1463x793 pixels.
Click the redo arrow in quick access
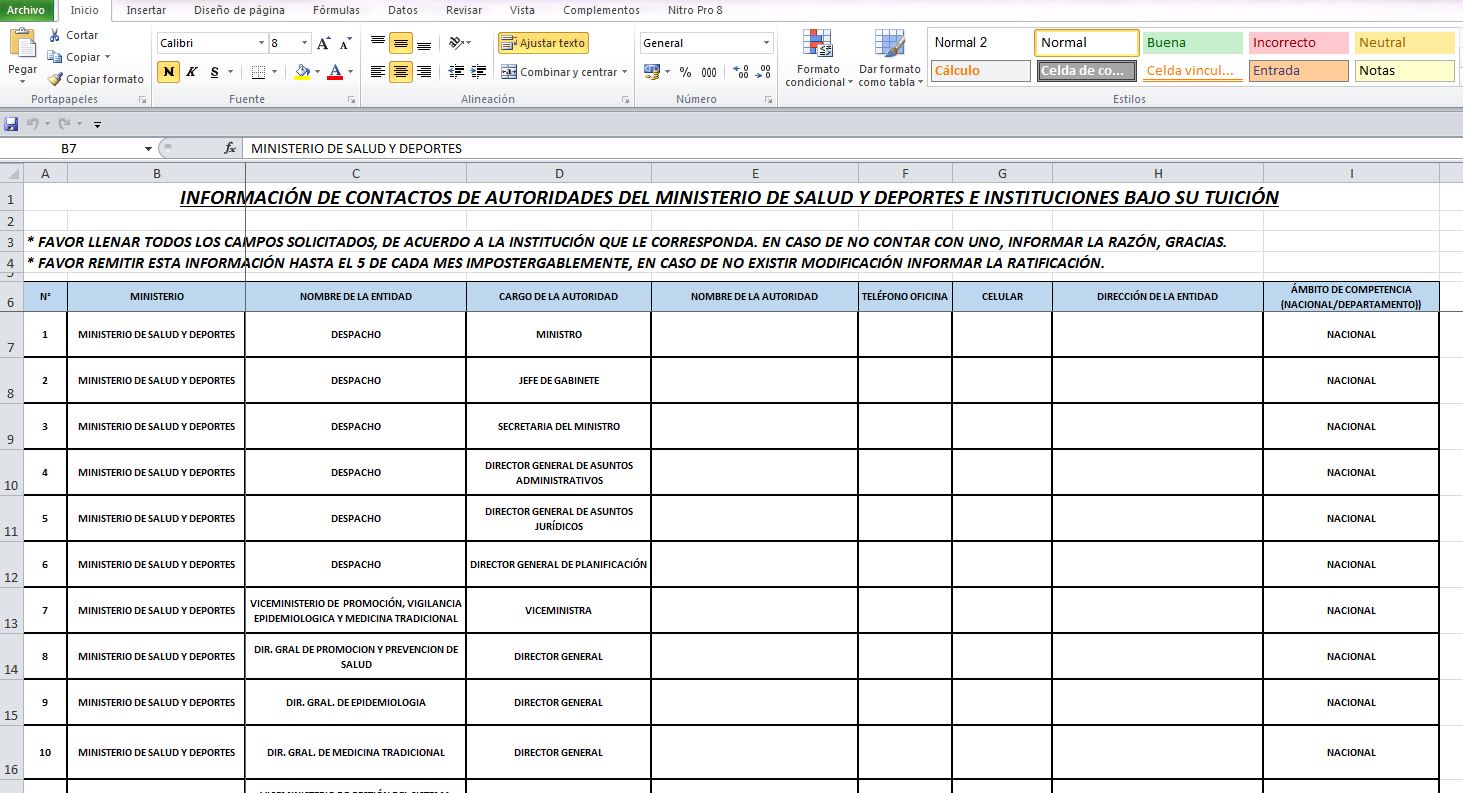[x=64, y=124]
